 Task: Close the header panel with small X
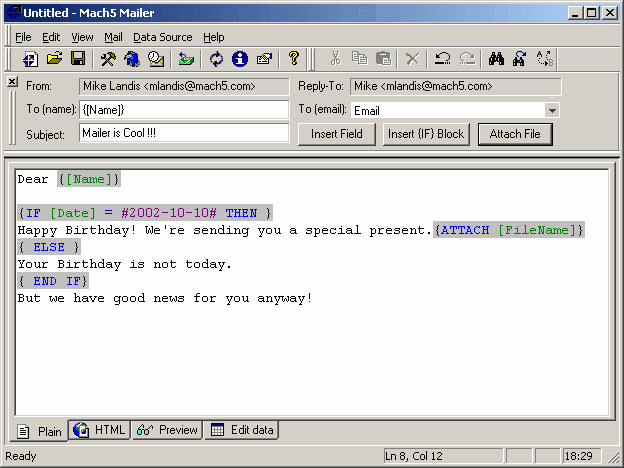coord(12,82)
